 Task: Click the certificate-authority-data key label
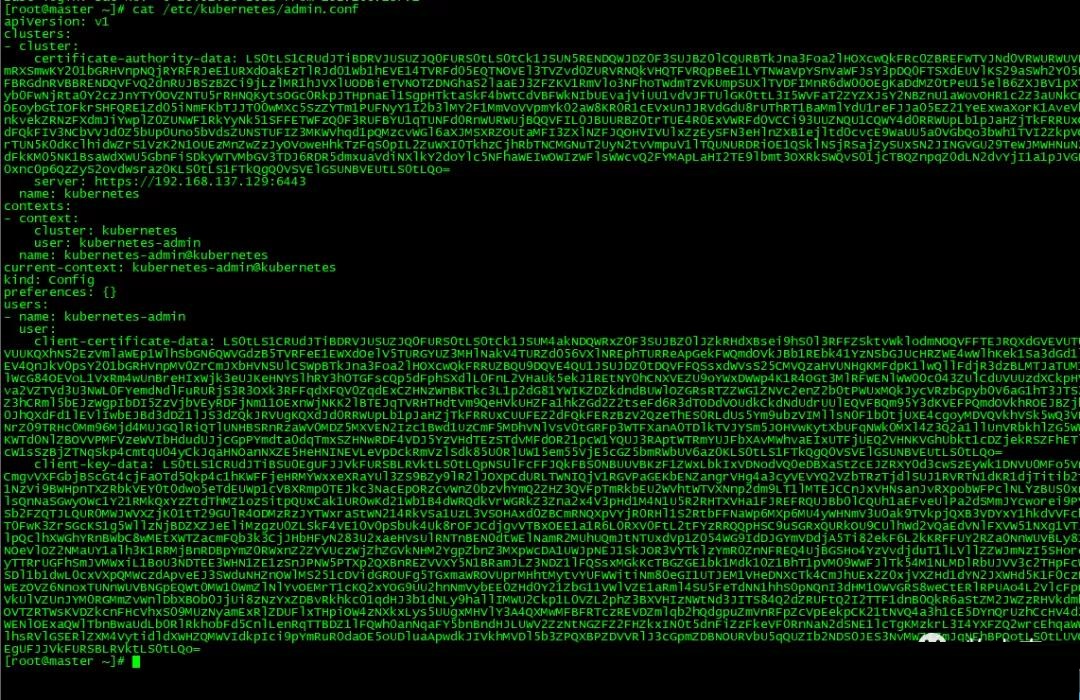pyautogui.click(x=135, y=59)
